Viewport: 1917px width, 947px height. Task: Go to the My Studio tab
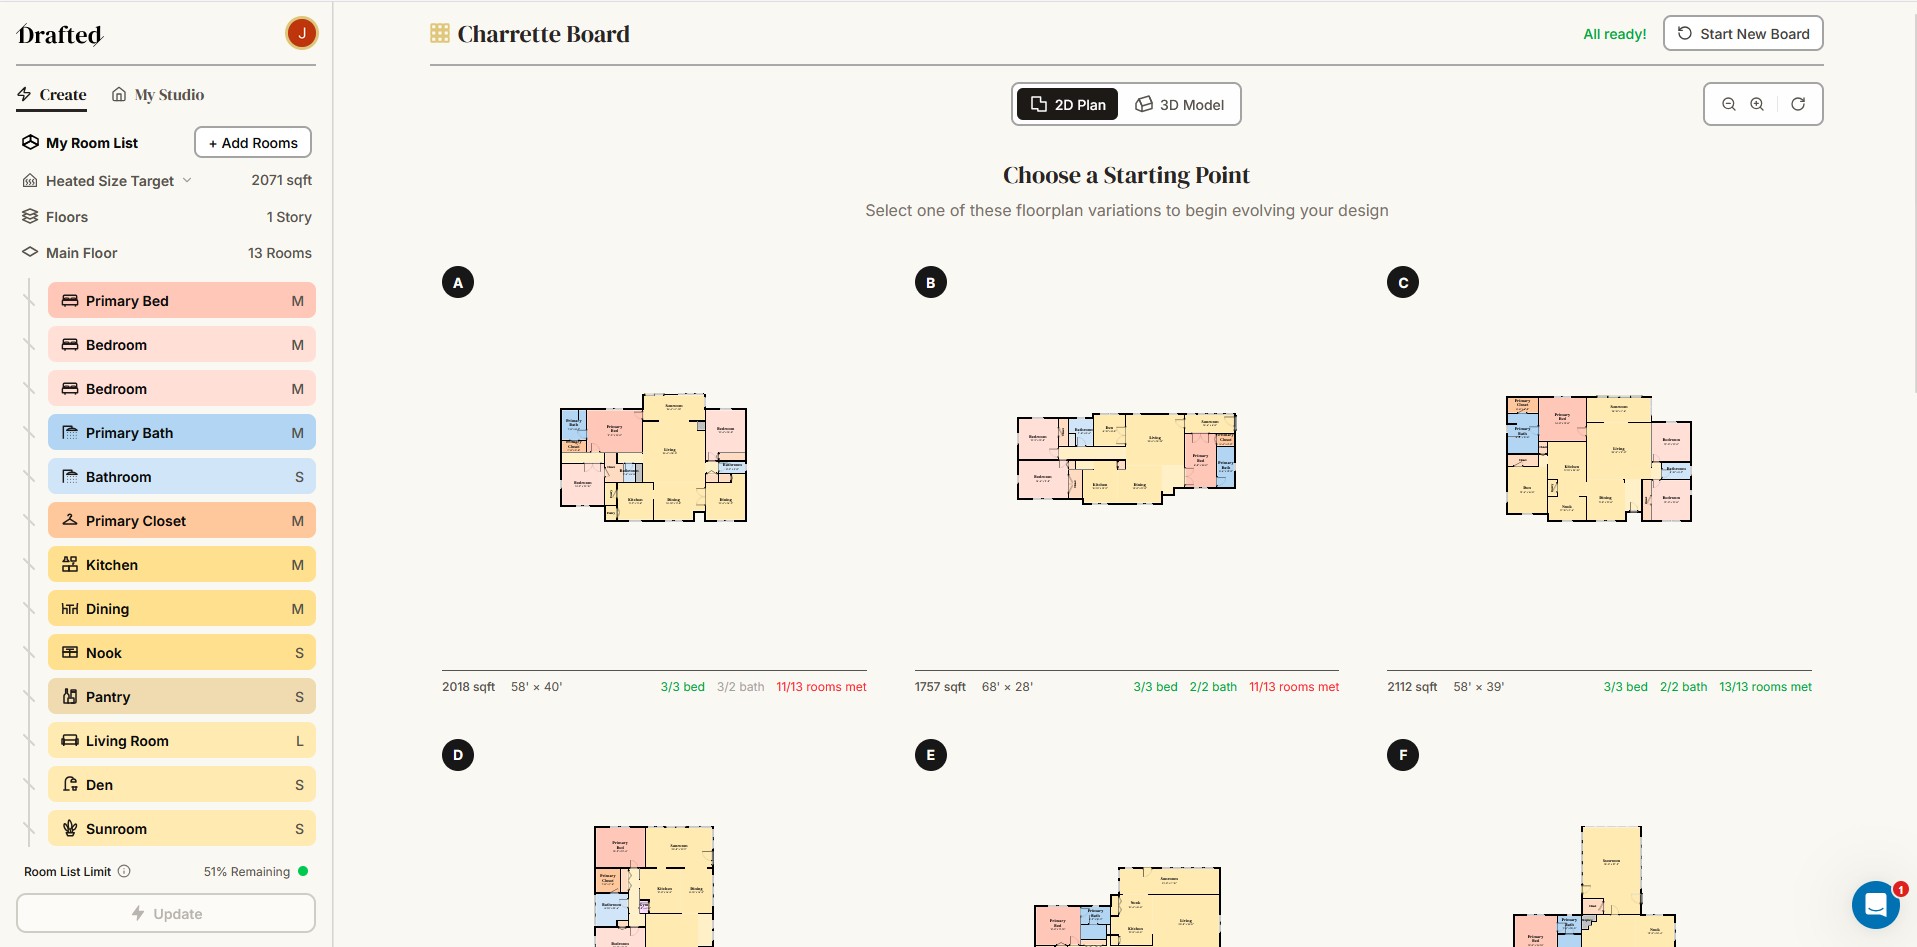158,95
